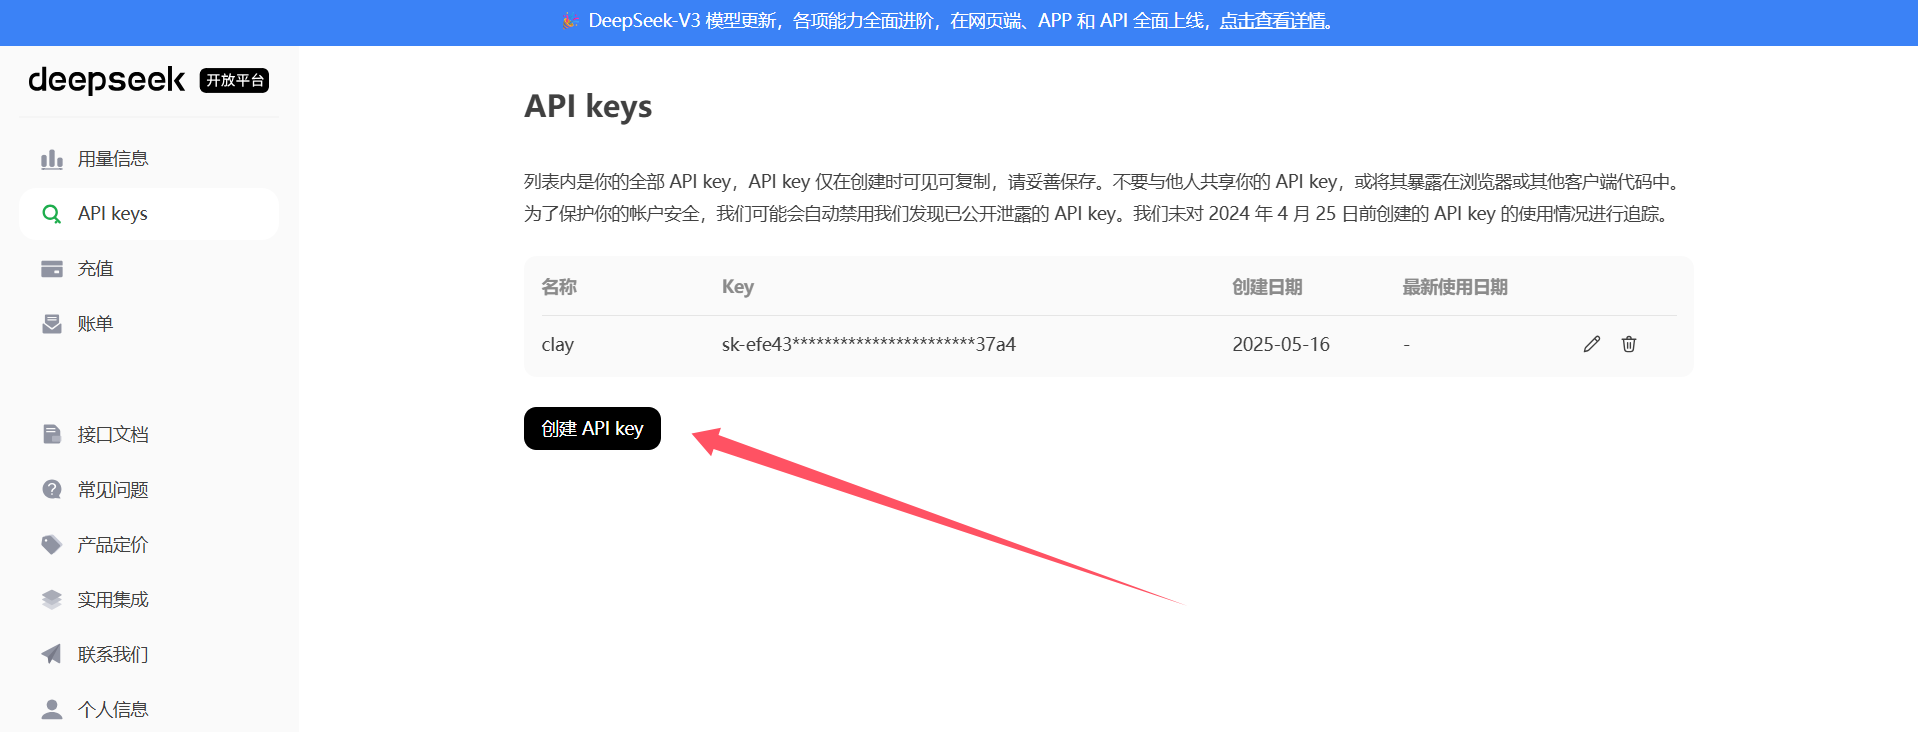1918x732 pixels.
Task: Open 接口文档 documentation
Action: 149,434
